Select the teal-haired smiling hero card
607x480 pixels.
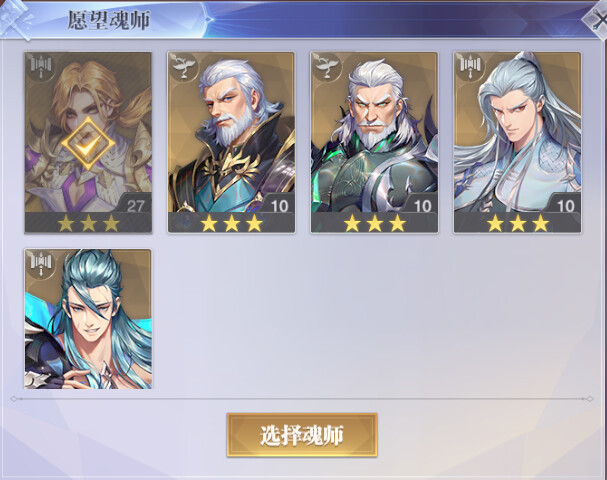pos(88,319)
